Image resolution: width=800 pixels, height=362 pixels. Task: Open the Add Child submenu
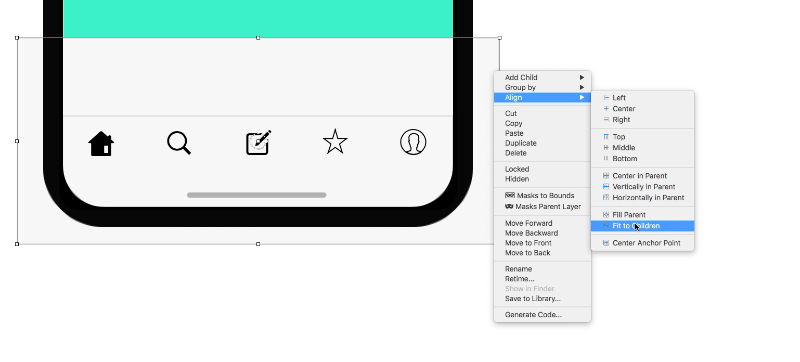click(x=542, y=77)
